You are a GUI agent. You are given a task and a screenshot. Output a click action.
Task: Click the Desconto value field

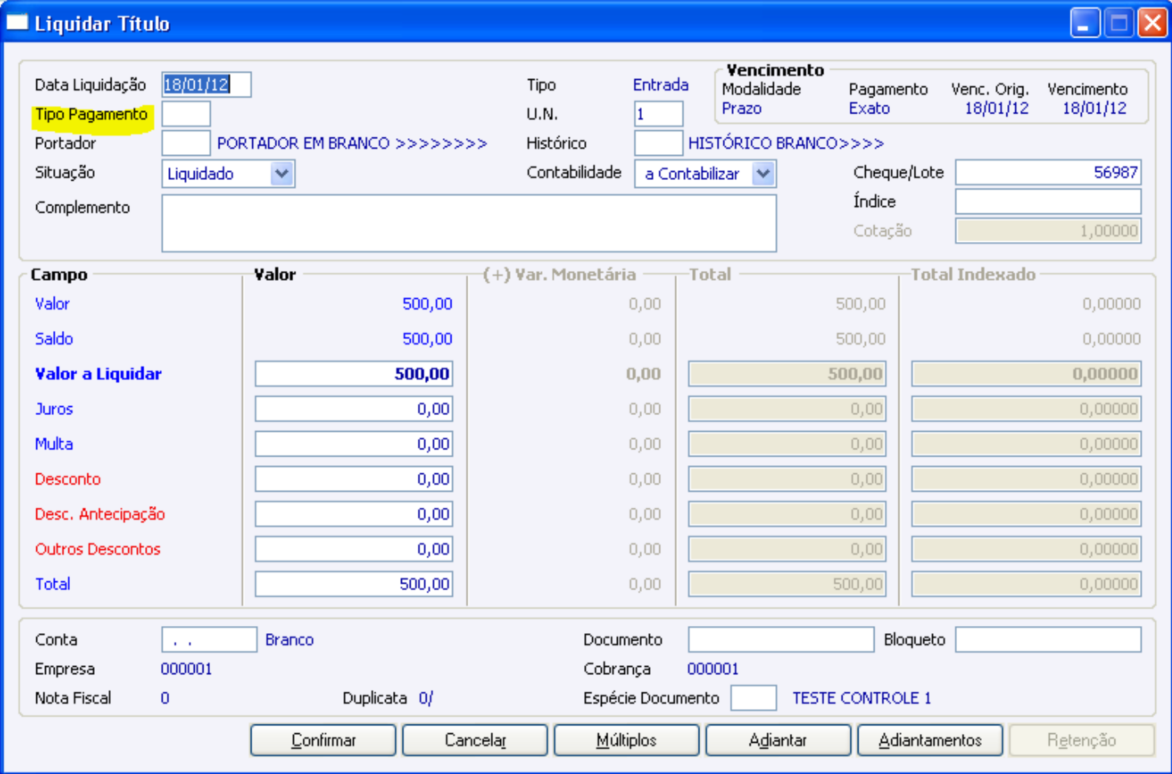coord(354,479)
